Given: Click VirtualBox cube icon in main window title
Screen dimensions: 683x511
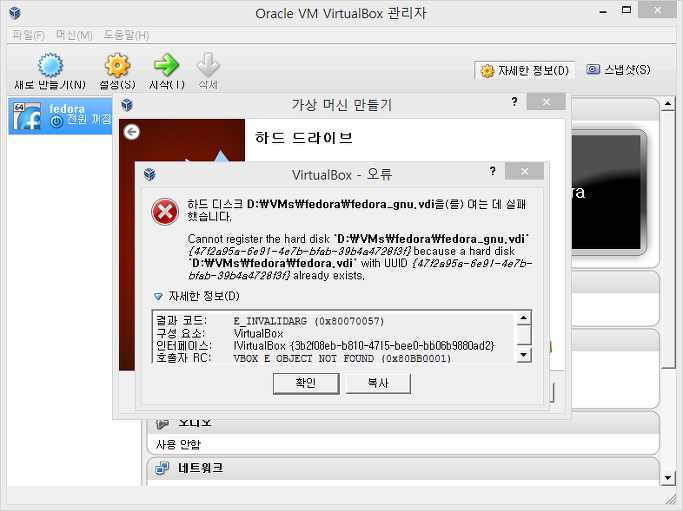Looking at the screenshot, I should coord(15,13).
